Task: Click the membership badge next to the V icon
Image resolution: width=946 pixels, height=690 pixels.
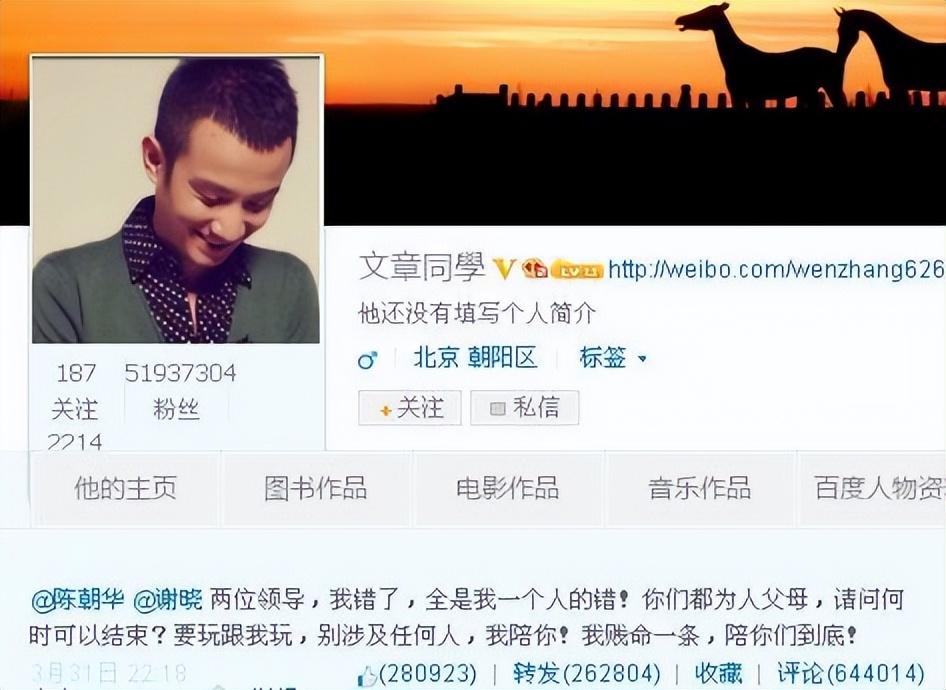Action: pyautogui.click(x=534, y=268)
